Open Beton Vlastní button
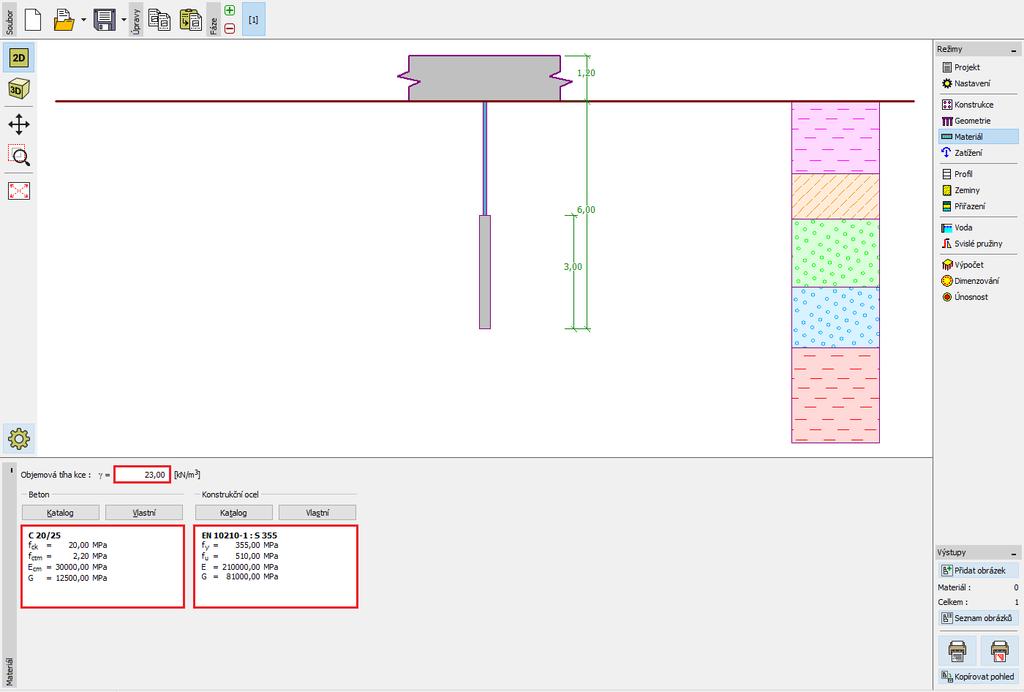Image resolution: width=1024 pixels, height=692 pixels. pos(144,512)
